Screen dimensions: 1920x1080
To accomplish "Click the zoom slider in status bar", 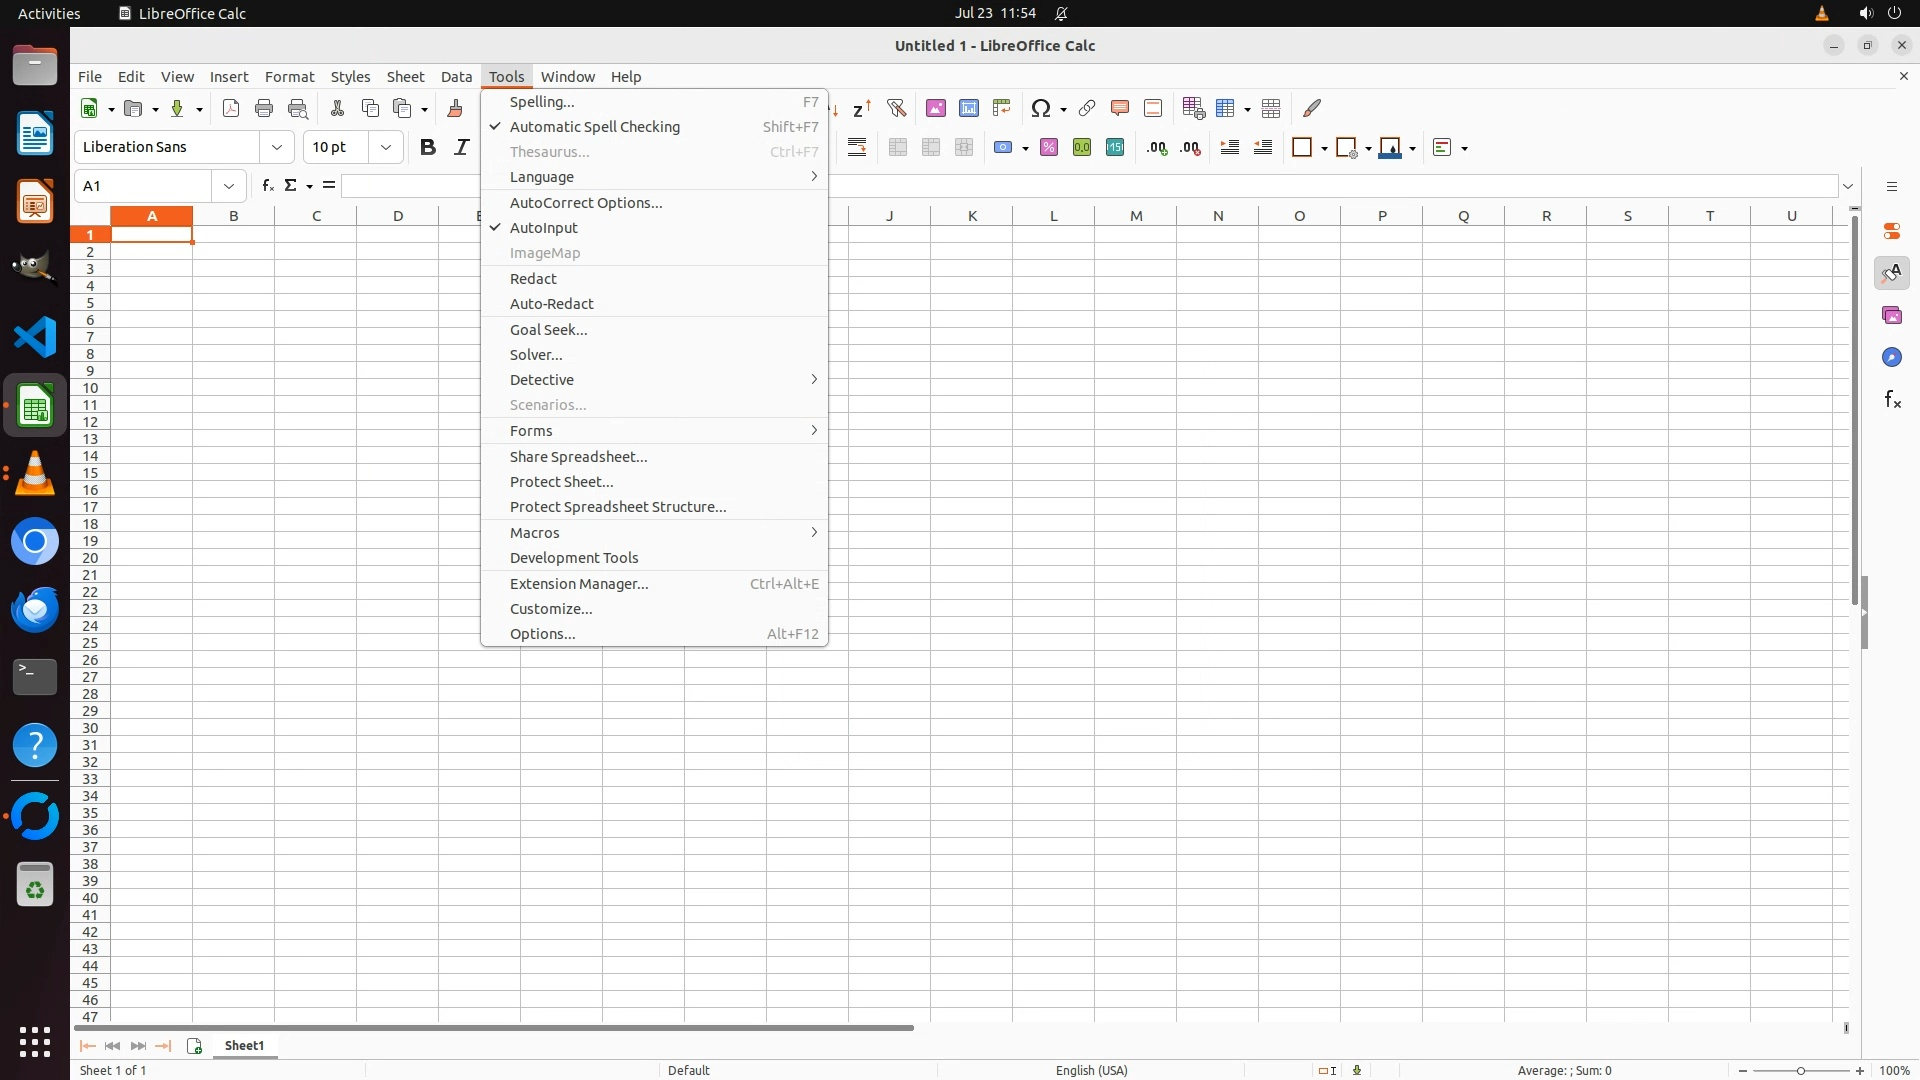I will click(1801, 1071).
